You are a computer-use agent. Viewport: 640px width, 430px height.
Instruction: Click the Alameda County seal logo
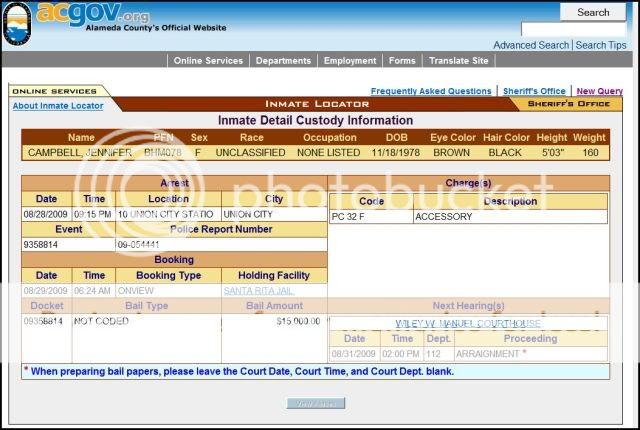click(x=17, y=23)
